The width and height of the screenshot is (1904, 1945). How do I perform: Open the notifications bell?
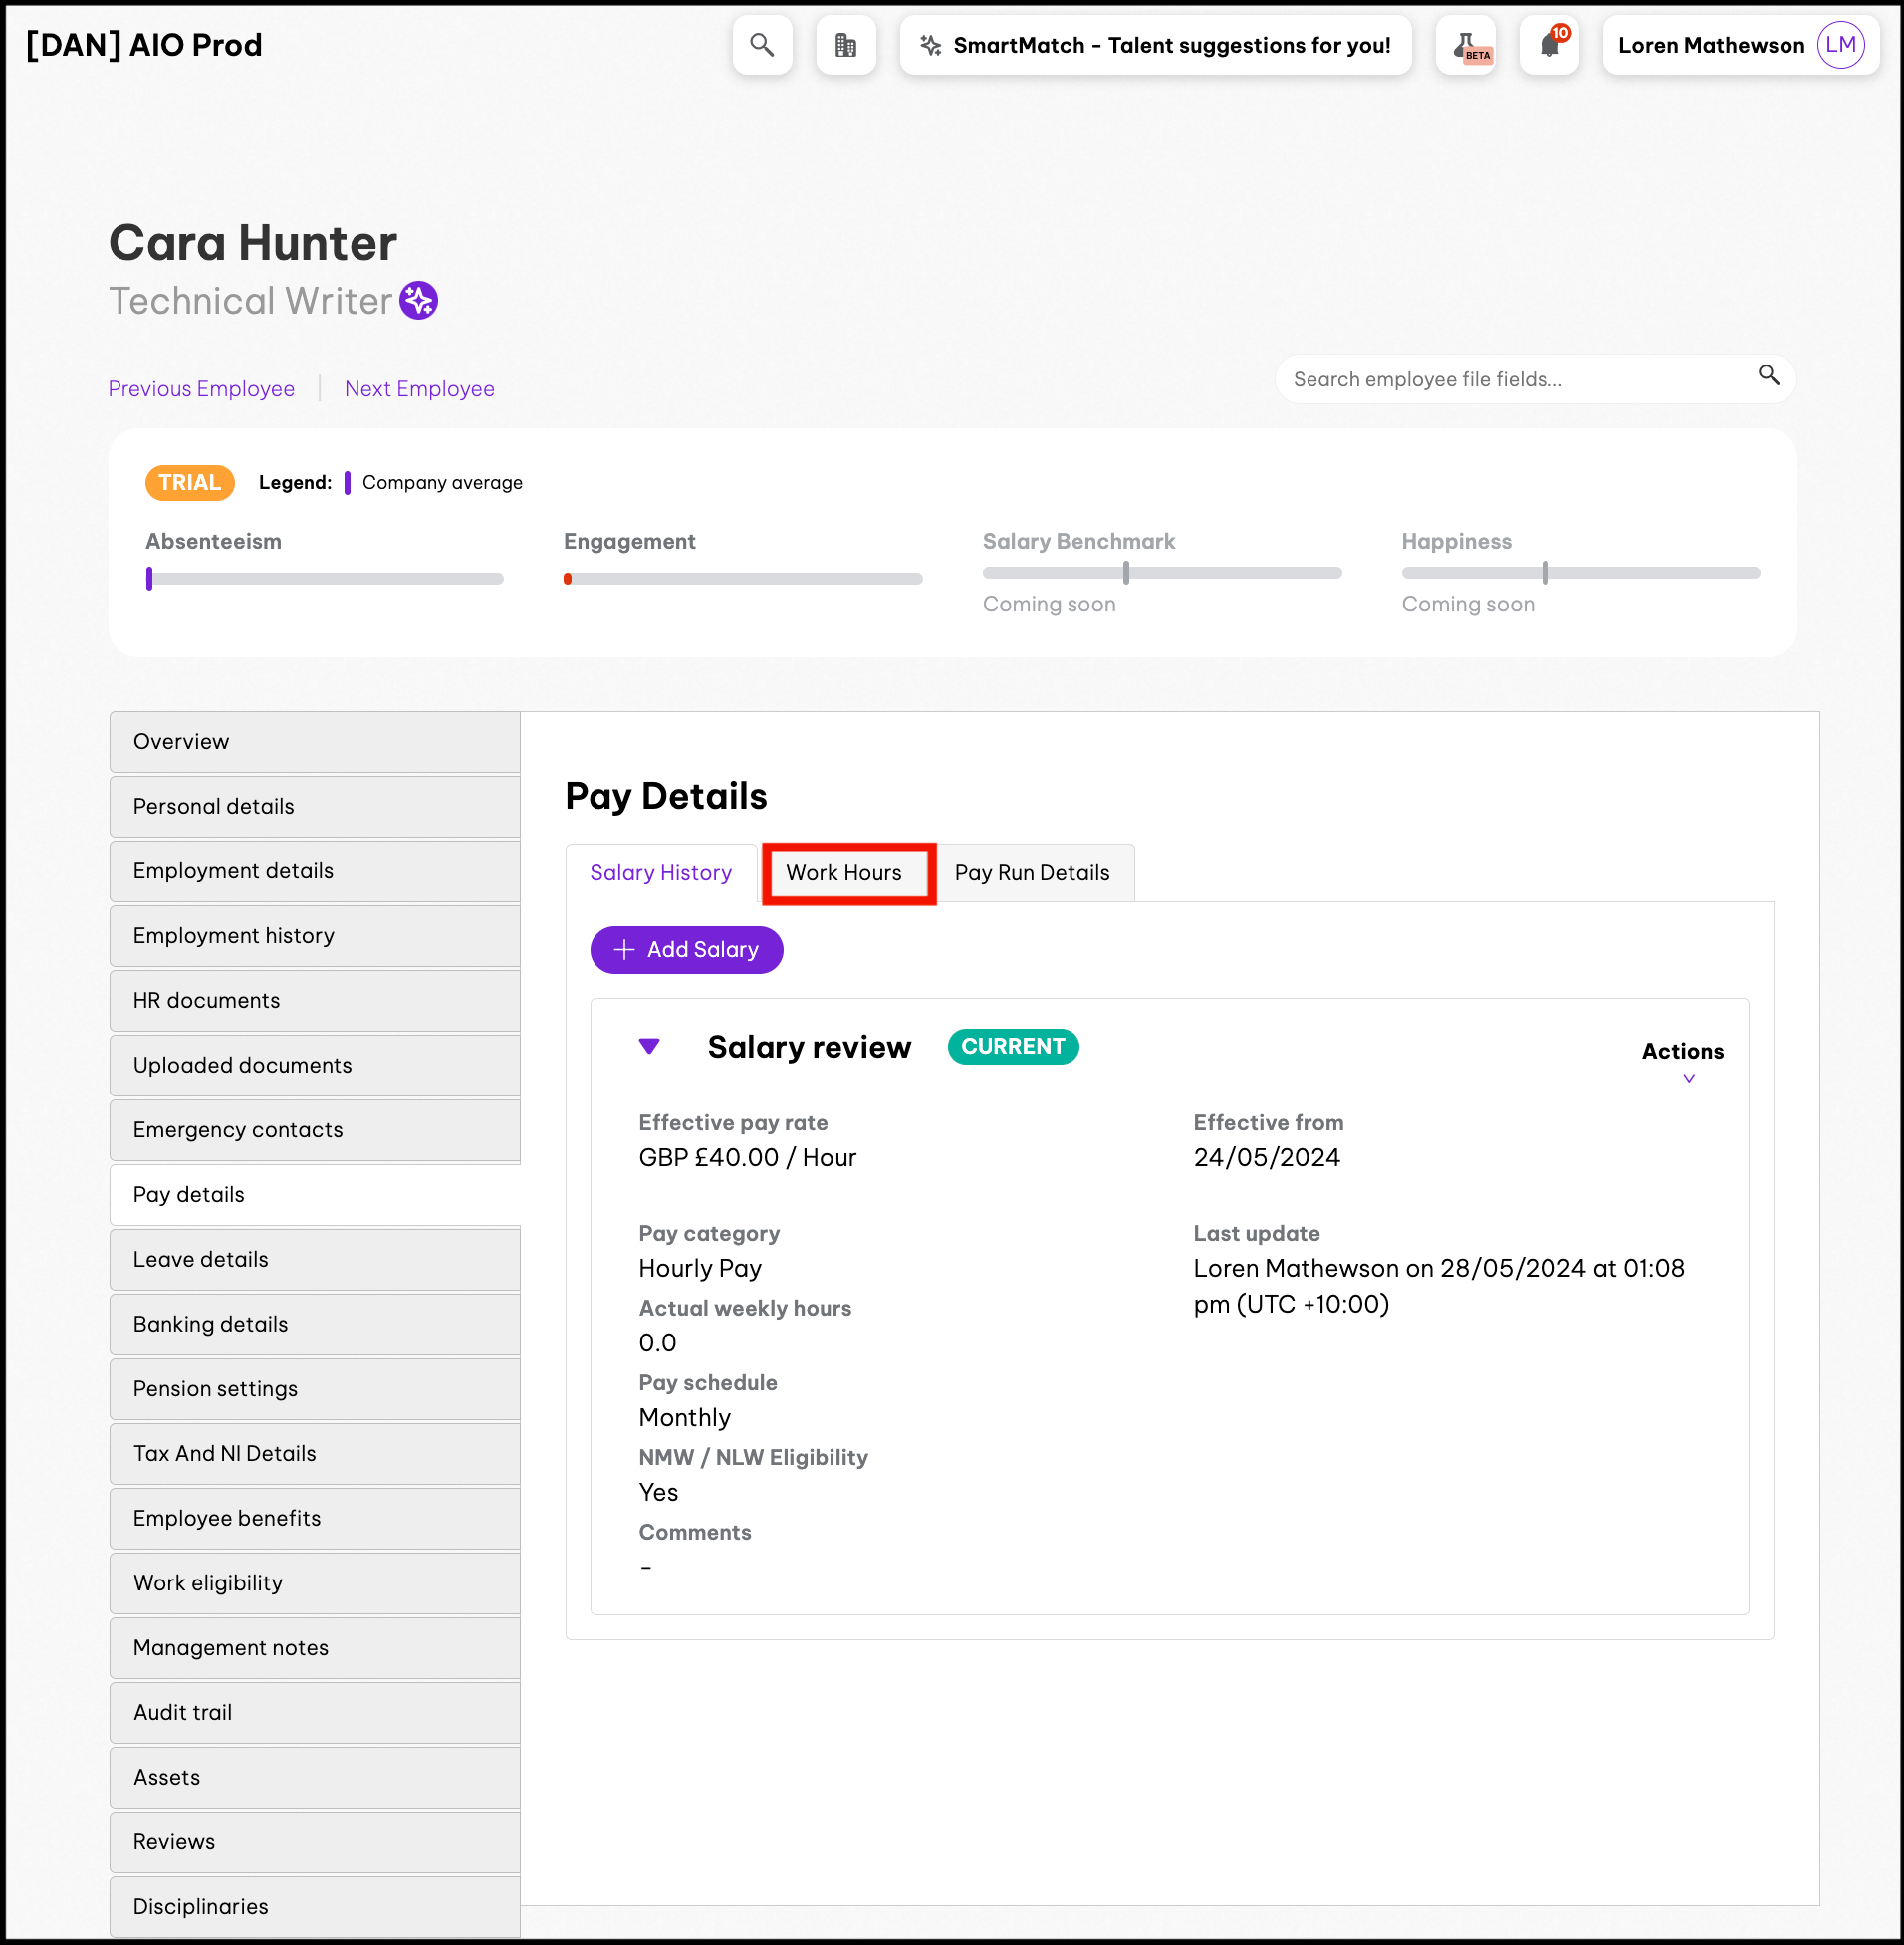pos(1549,45)
